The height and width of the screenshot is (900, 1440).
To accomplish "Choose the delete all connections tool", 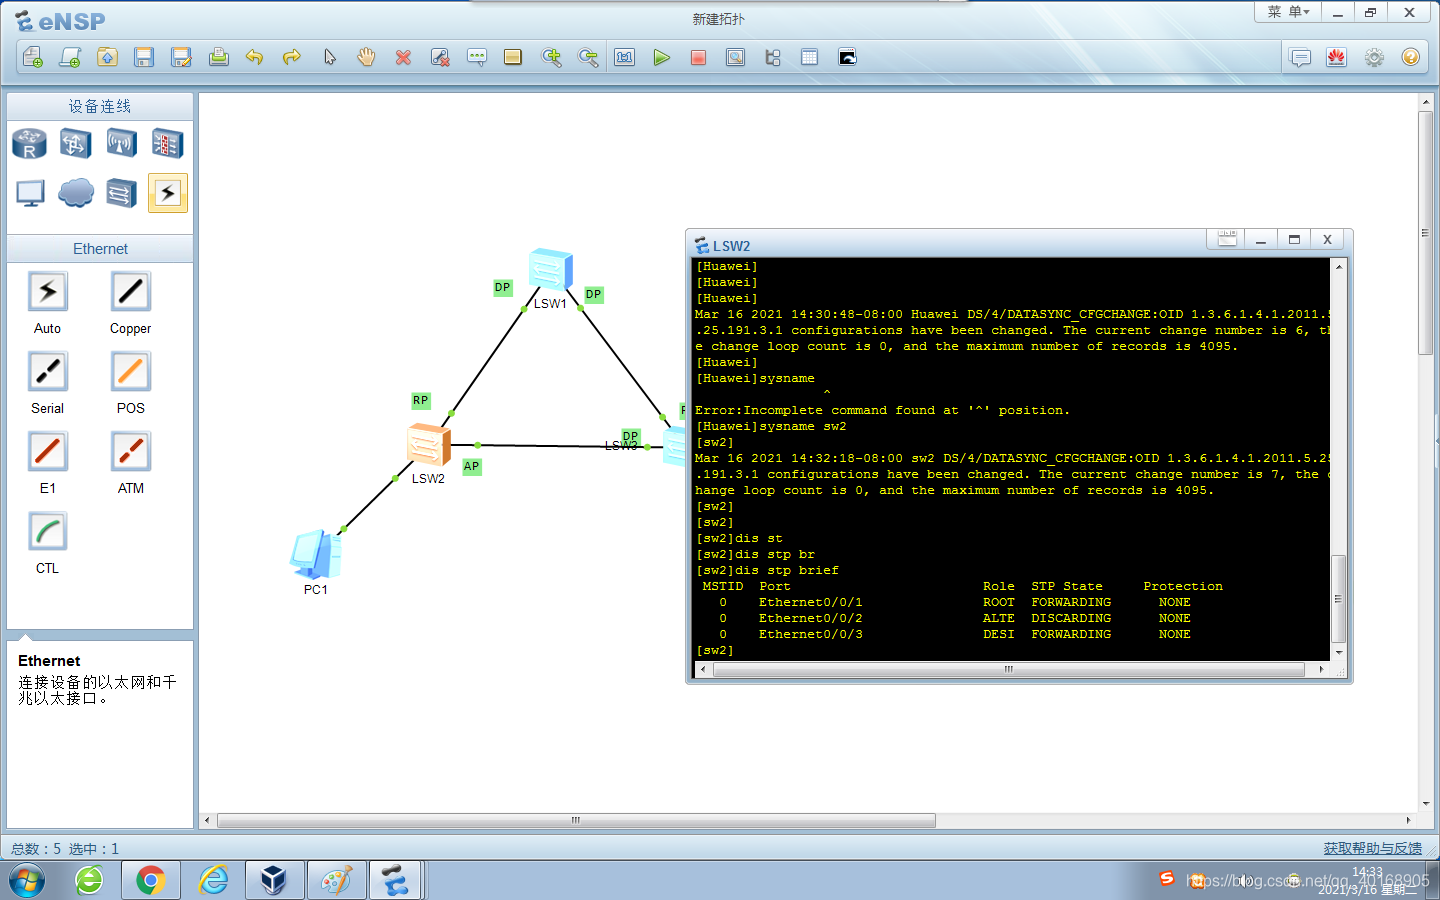I will coord(440,57).
